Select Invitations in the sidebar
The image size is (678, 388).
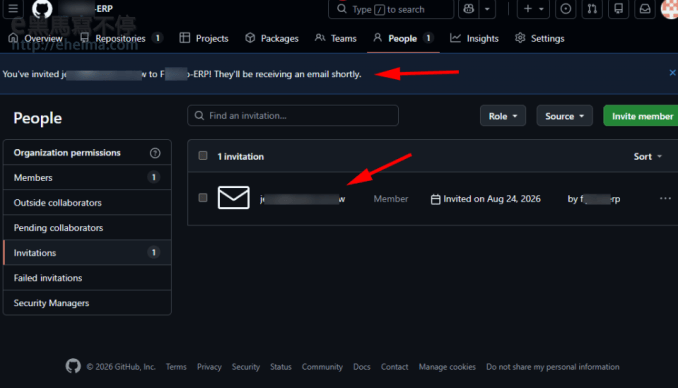(87, 253)
